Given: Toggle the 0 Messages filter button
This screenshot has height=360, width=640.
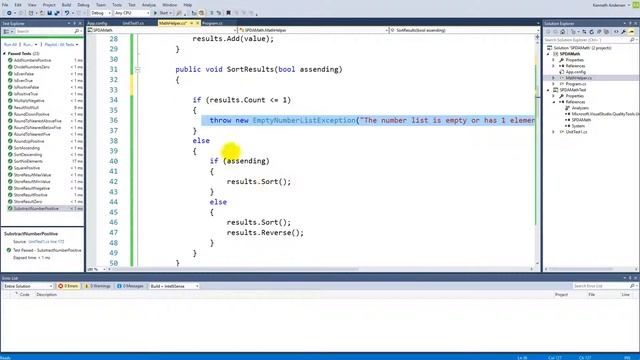Looking at the screenshot, I should click(131, 286).
